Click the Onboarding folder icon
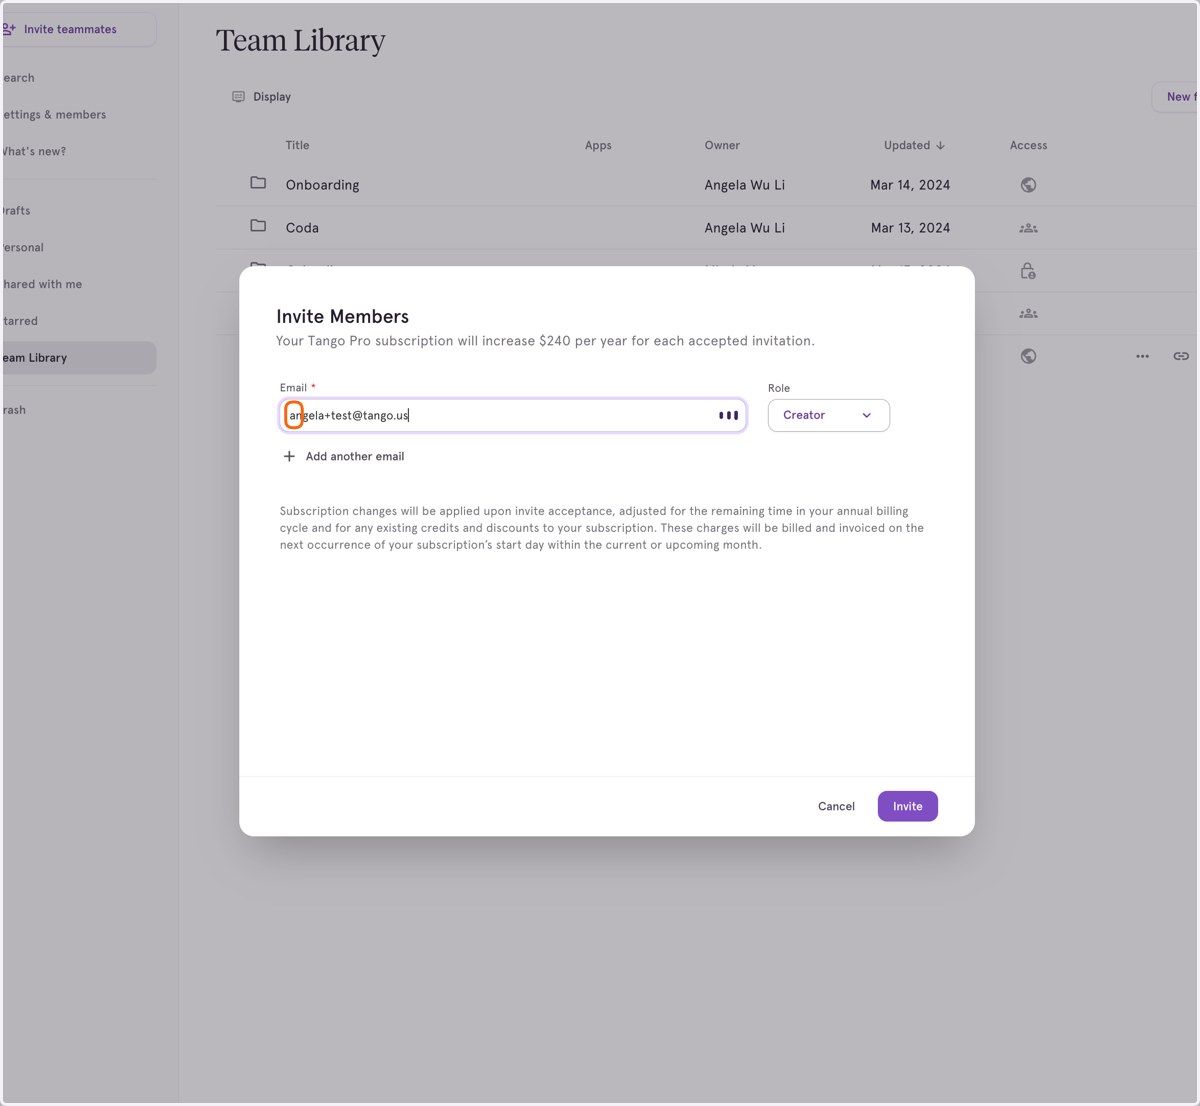 [x=258, y=183]
